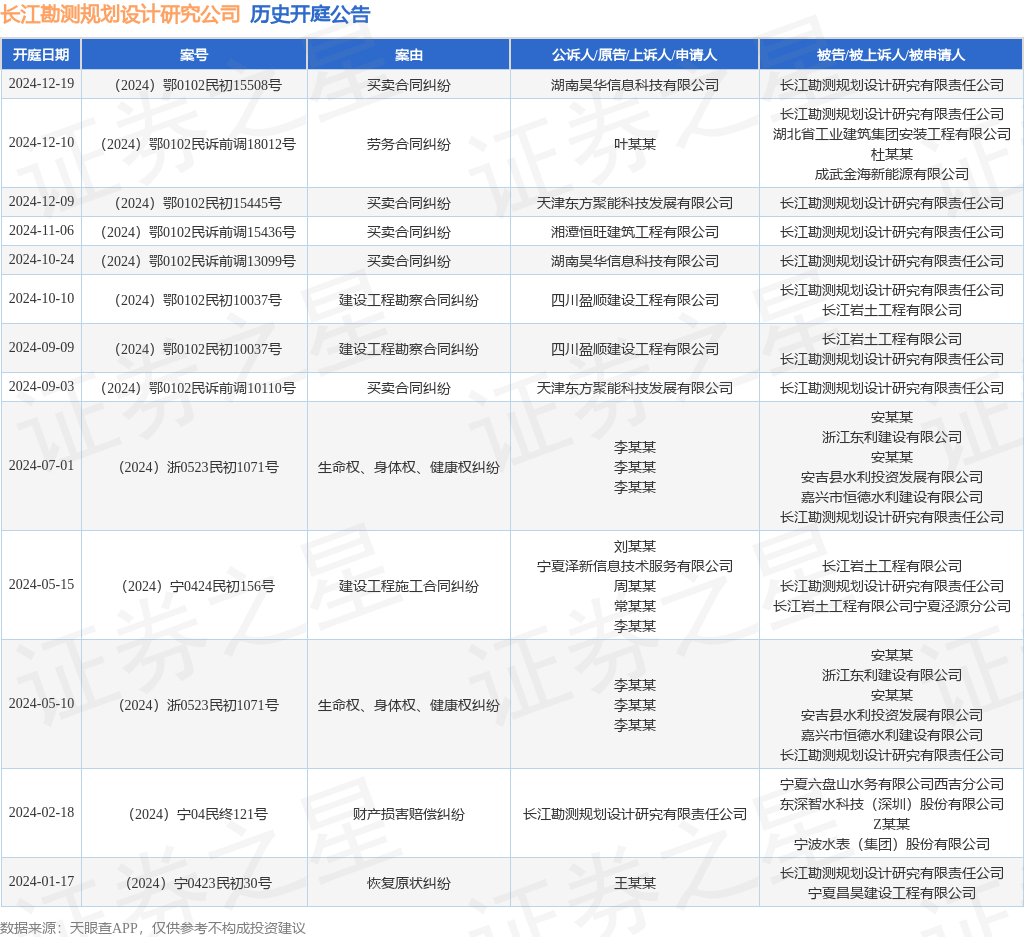Viewport: 1024px width, 937px height.
Task: Click plaintiff 湘潭恒旺建筑工程有限公司
Action: [x=635, y=232]
